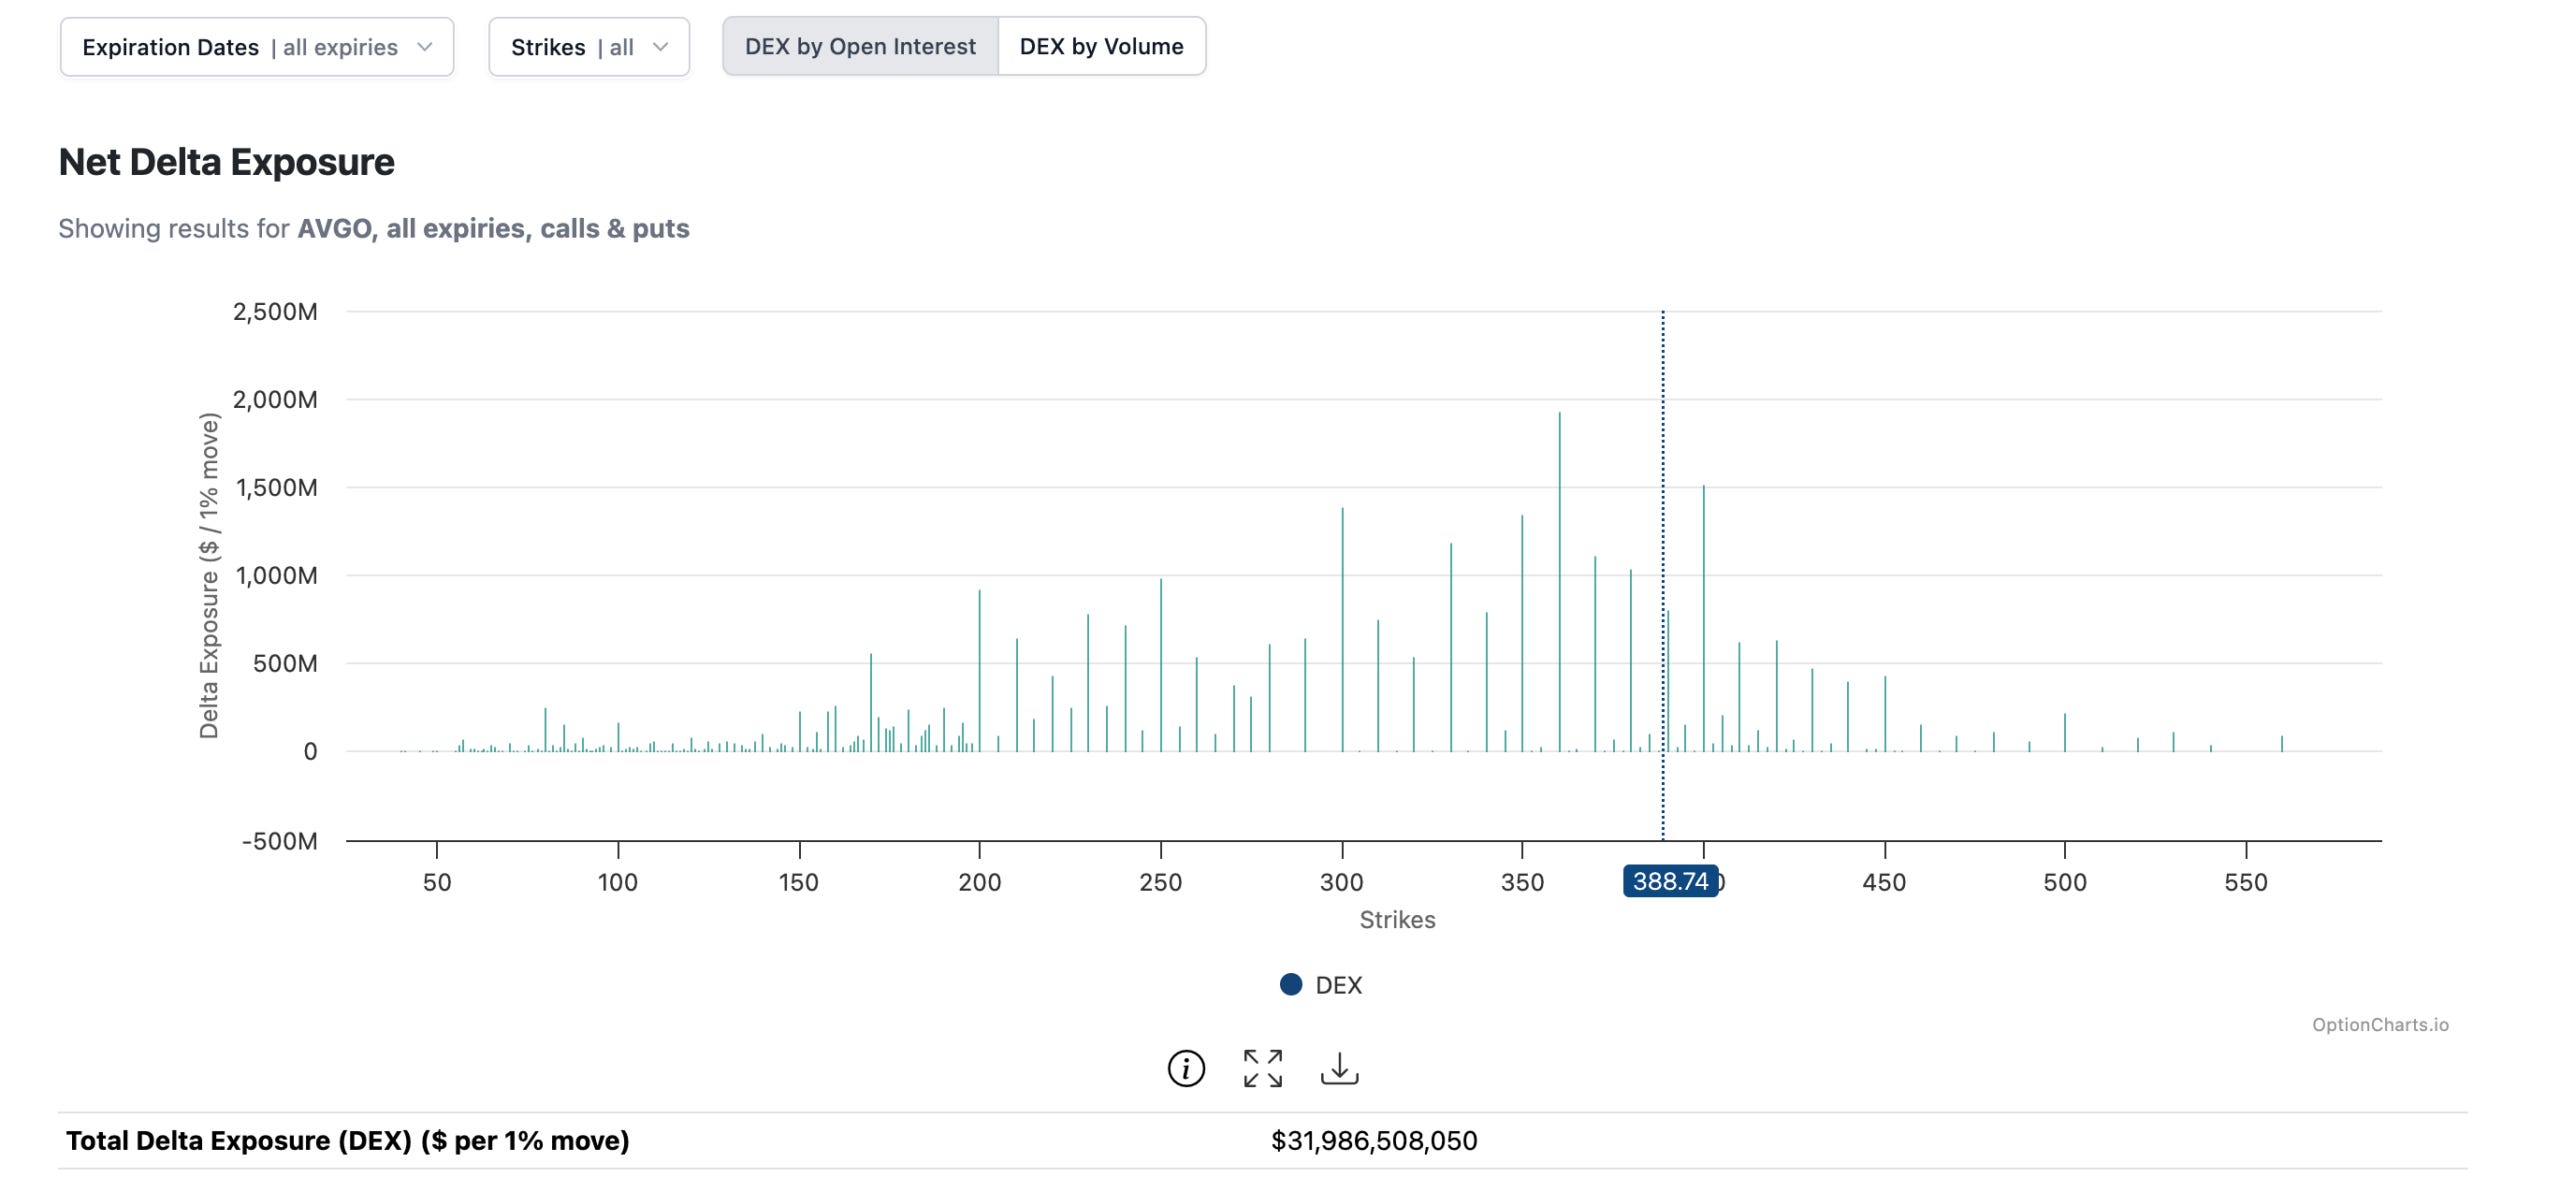
Task: Click the fullscreen expand arrows icon
Action: (x=1262, y=1068)
